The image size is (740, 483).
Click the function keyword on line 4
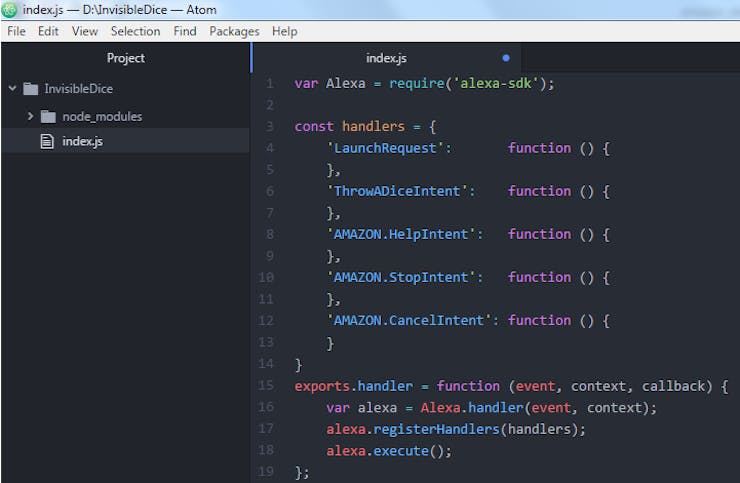pos(539,148)
